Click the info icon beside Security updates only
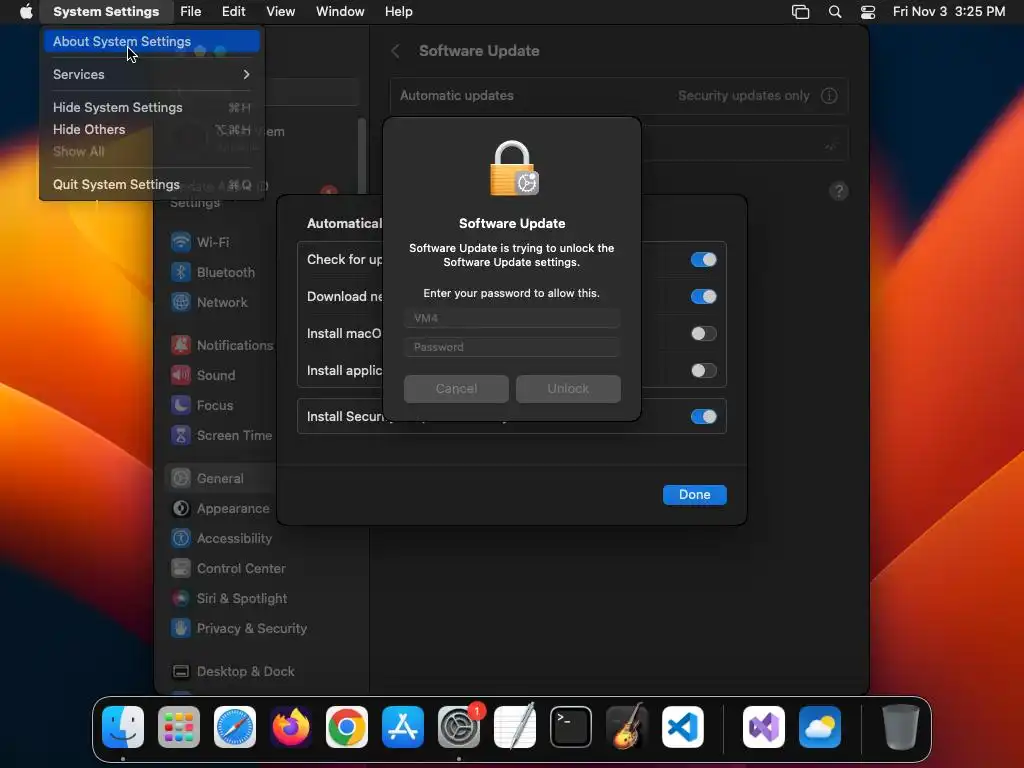The height and width of the screenshot is (768, 1024). [x=829, y=95]
